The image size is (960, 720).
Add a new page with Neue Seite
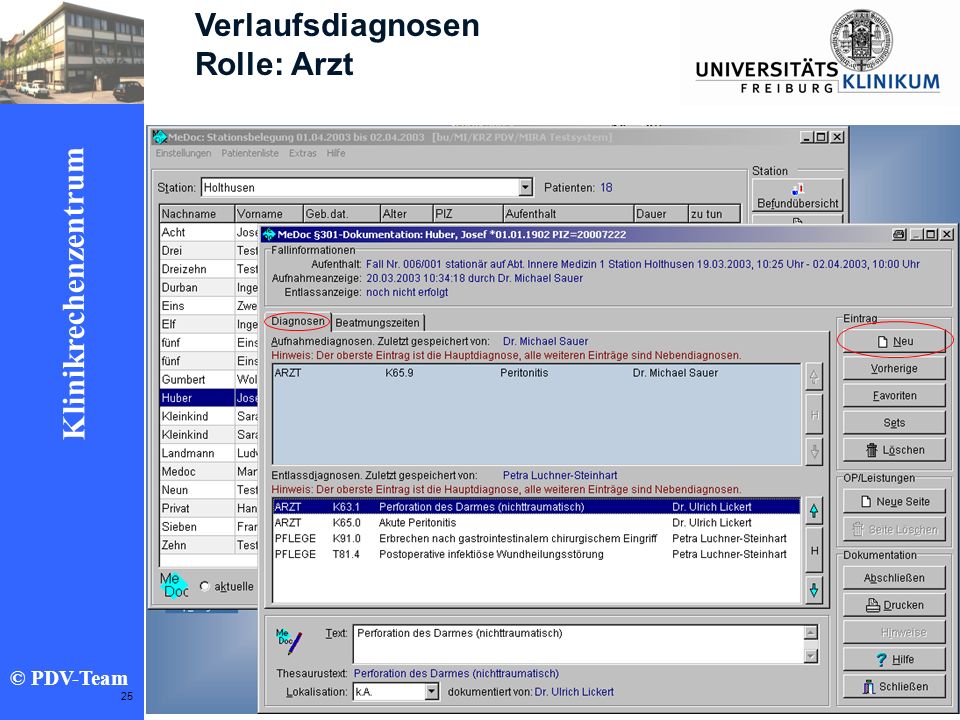(894, 501)
